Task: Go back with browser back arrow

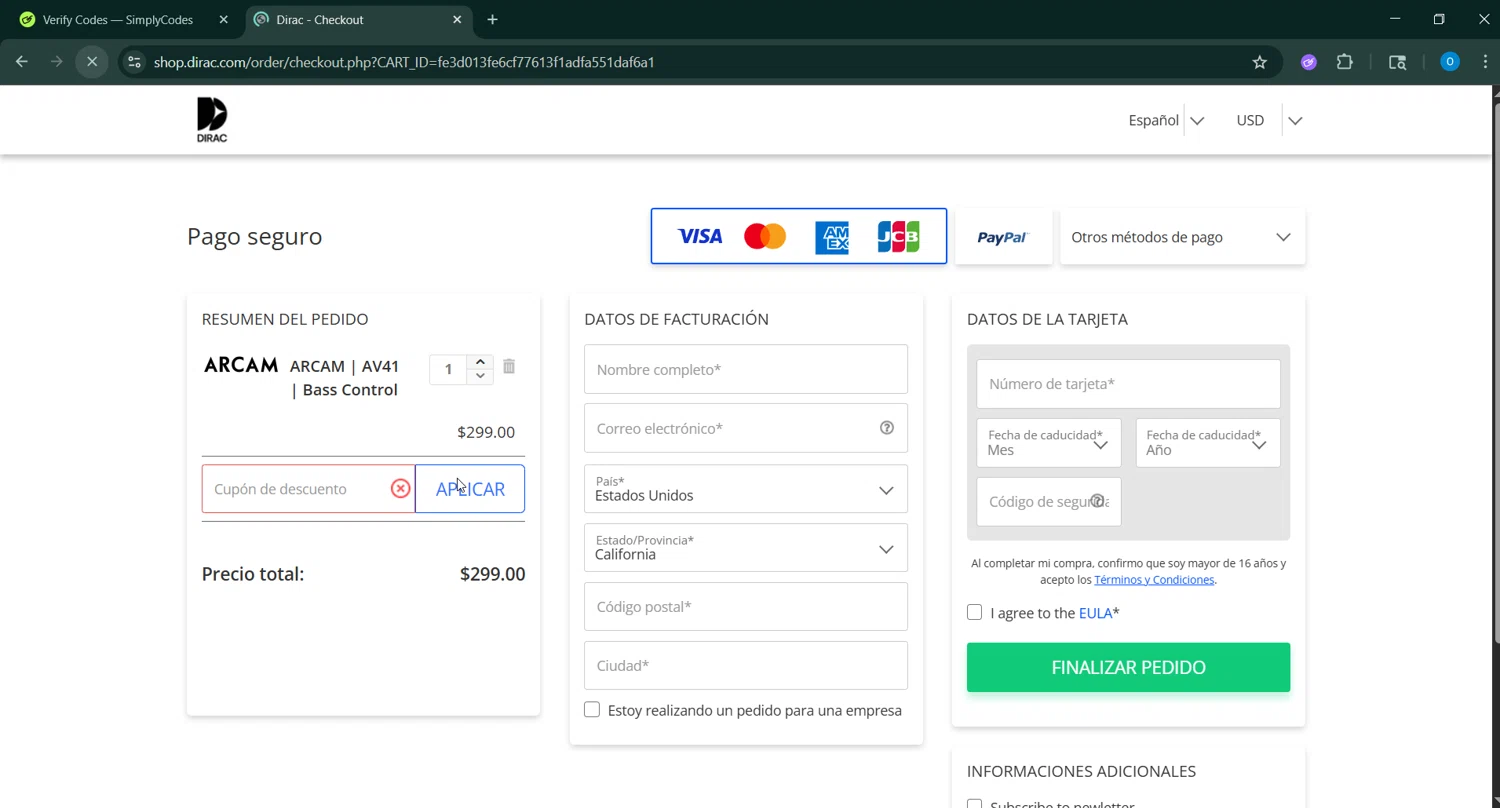Action: point(22,62)
